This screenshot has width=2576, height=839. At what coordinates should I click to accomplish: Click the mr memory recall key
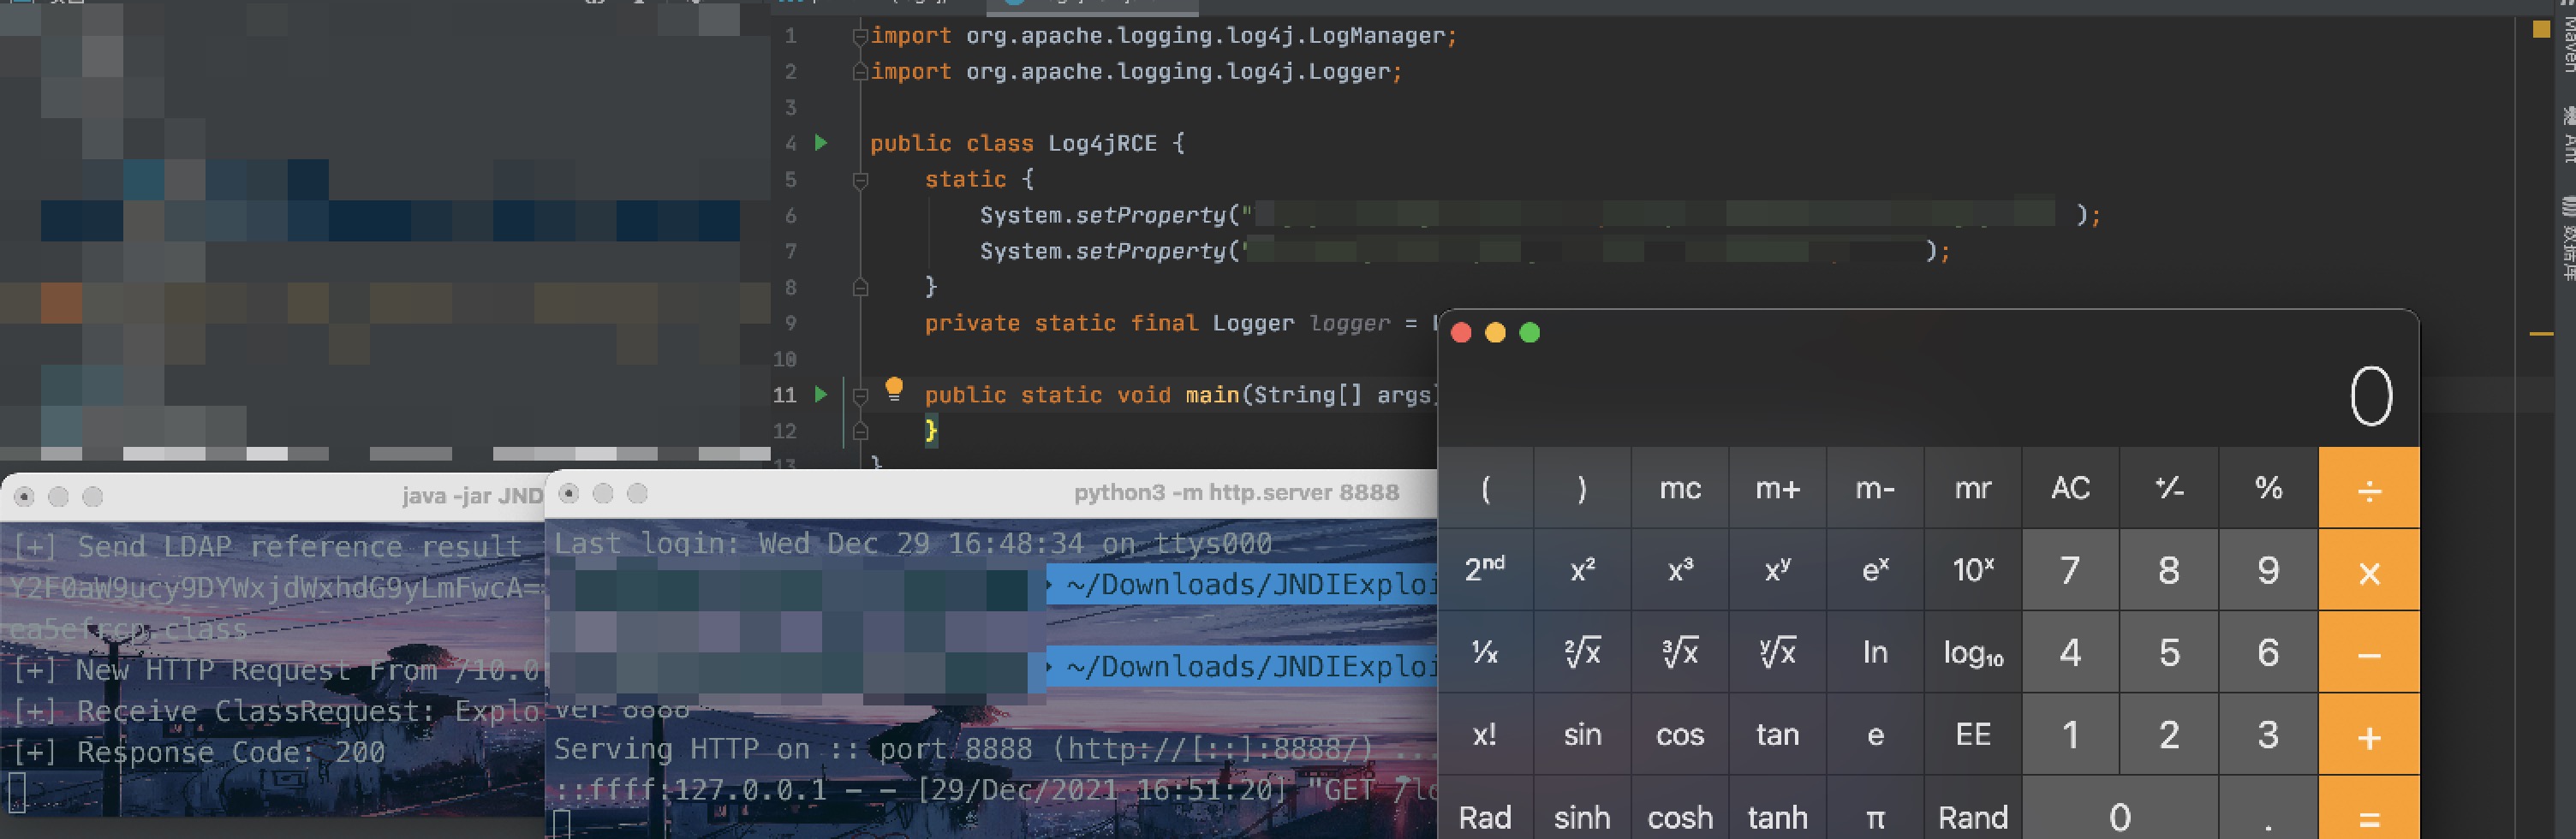tap(1973, 488)
